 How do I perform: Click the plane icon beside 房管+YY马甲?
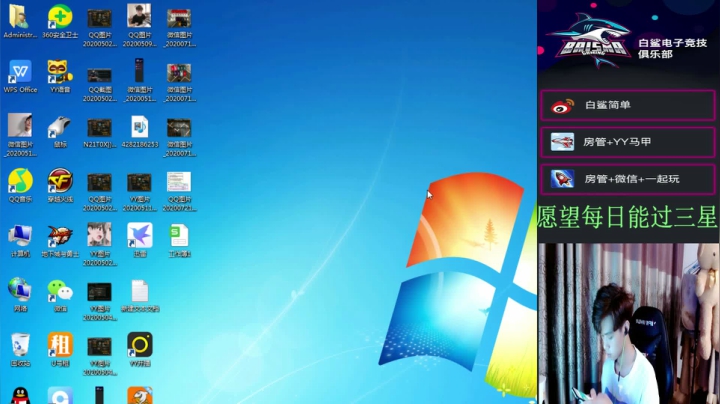(x=562, y=142)
